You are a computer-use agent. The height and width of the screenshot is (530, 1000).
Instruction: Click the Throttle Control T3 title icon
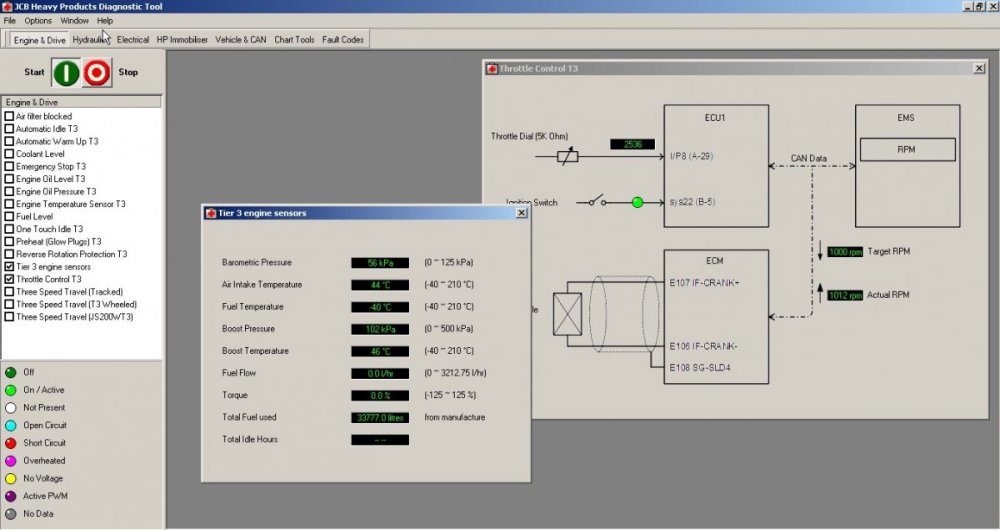491,68
